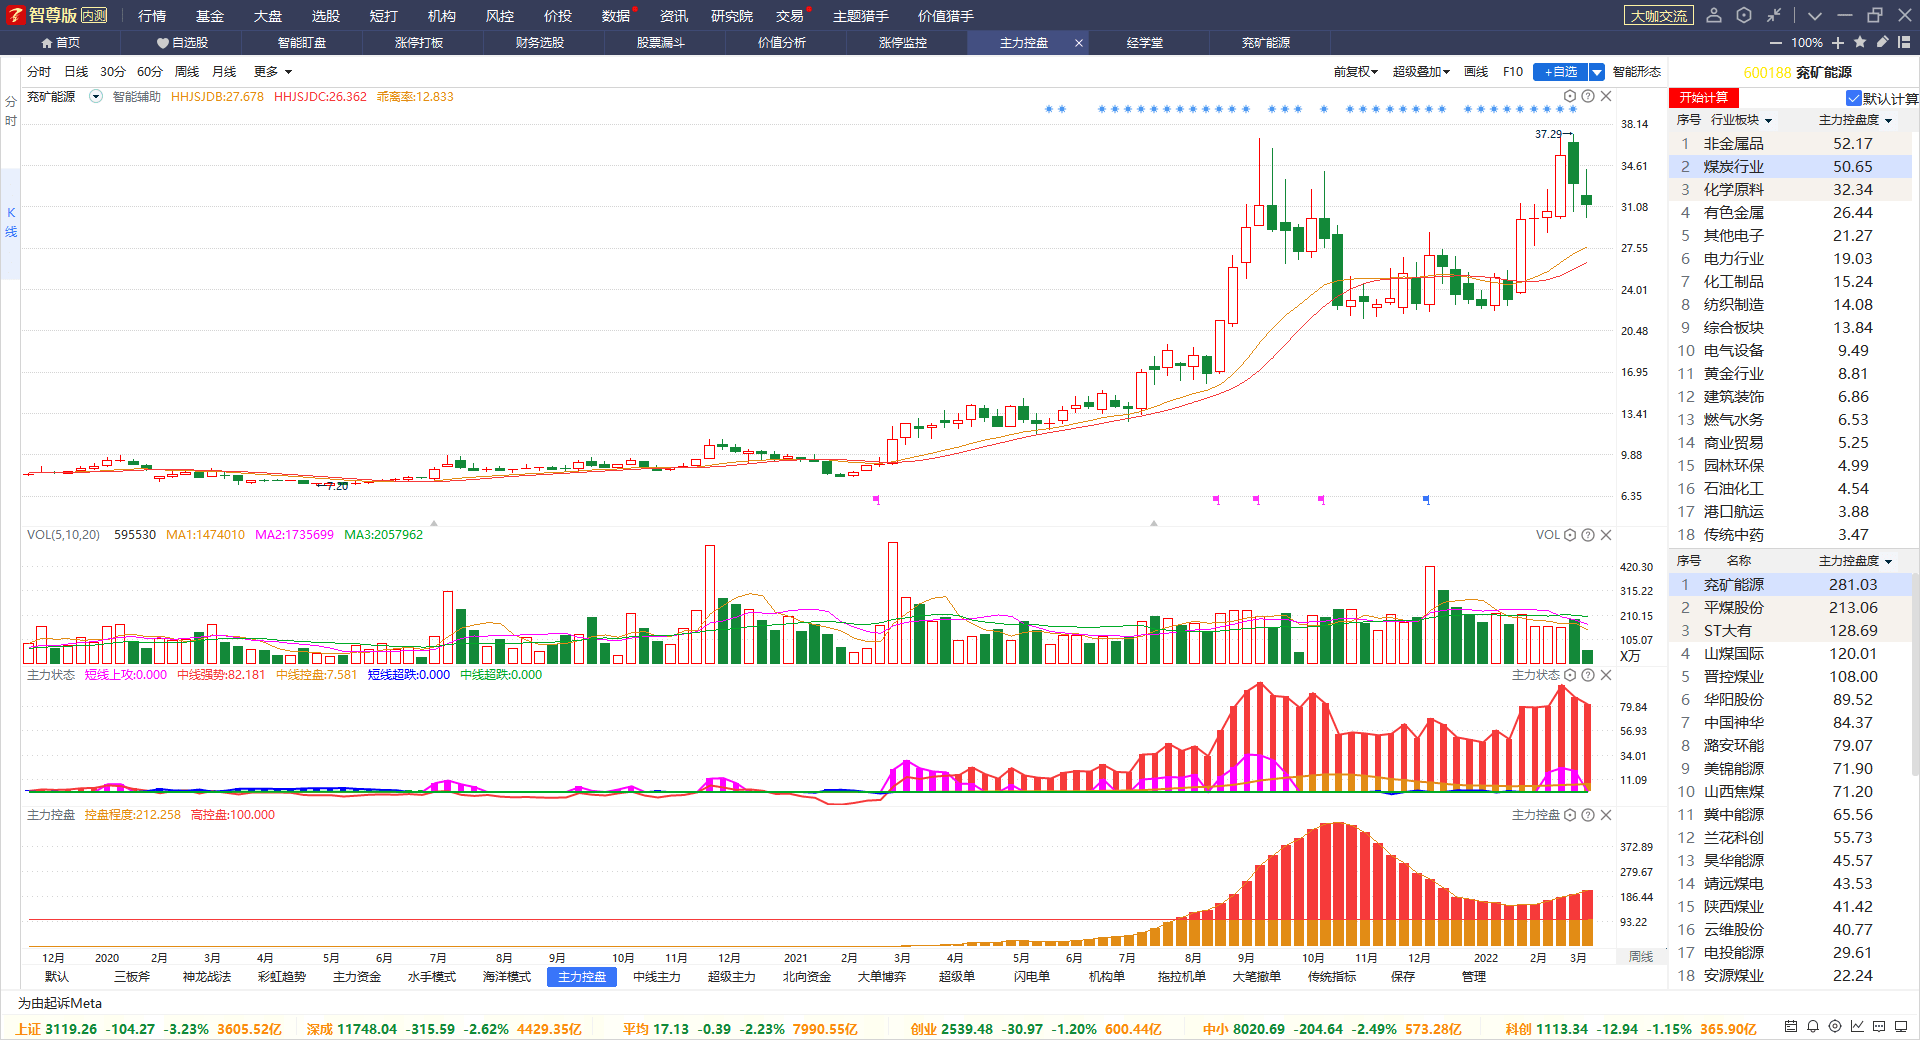Select the 北向资金 indicator tab at bottom
This screenshot has width=1920, height=1040.
(x=807, y=977)
